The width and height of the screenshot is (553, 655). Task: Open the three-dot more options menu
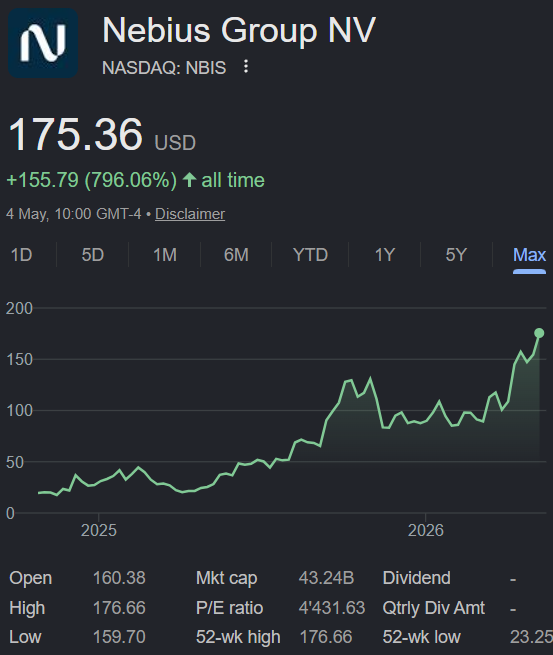tap(246, 66)
